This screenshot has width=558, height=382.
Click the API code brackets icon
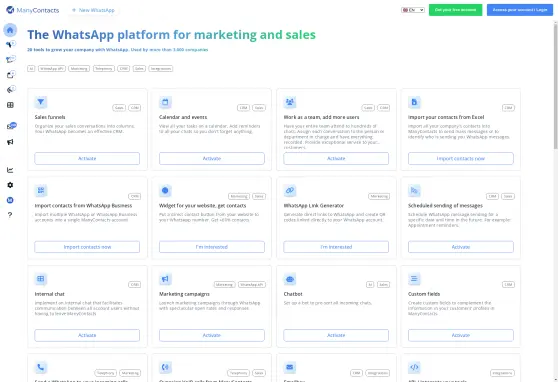pyautogui.click(x=414, y=367)
